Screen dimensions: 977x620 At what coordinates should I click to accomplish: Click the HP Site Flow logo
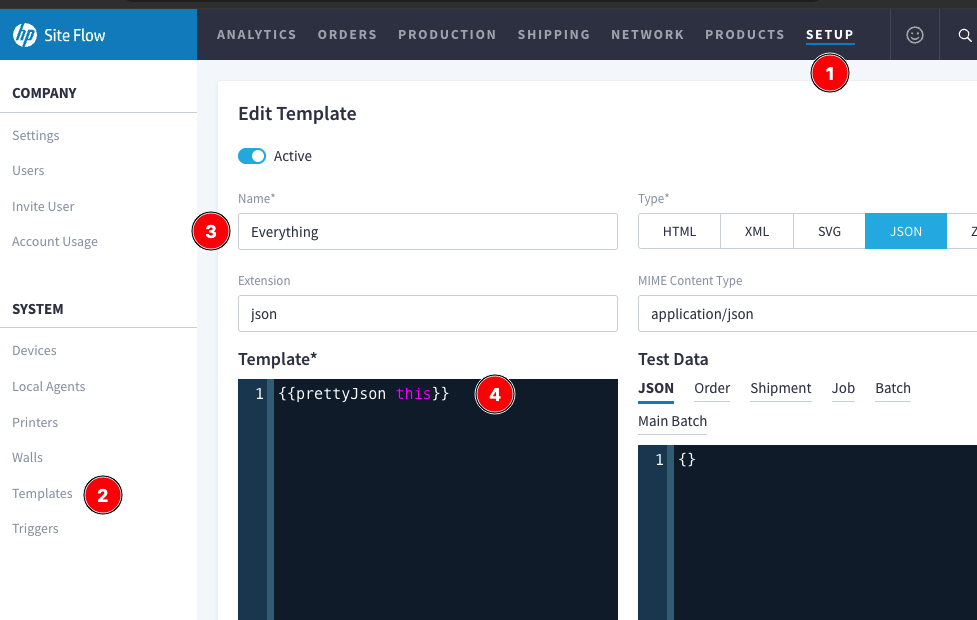coord(60,36)
